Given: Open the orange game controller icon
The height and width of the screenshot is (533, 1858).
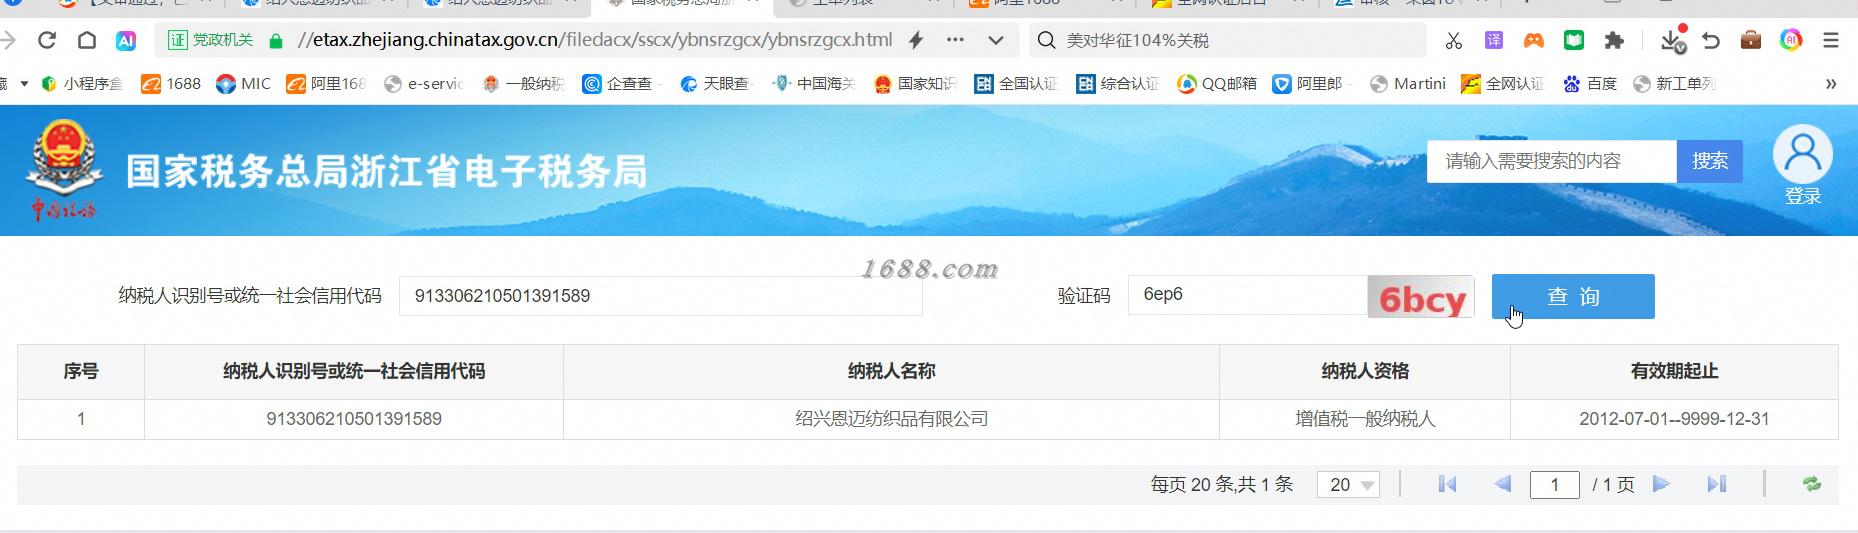Looking at the screenshot, I should click(x=1533, y=40).
